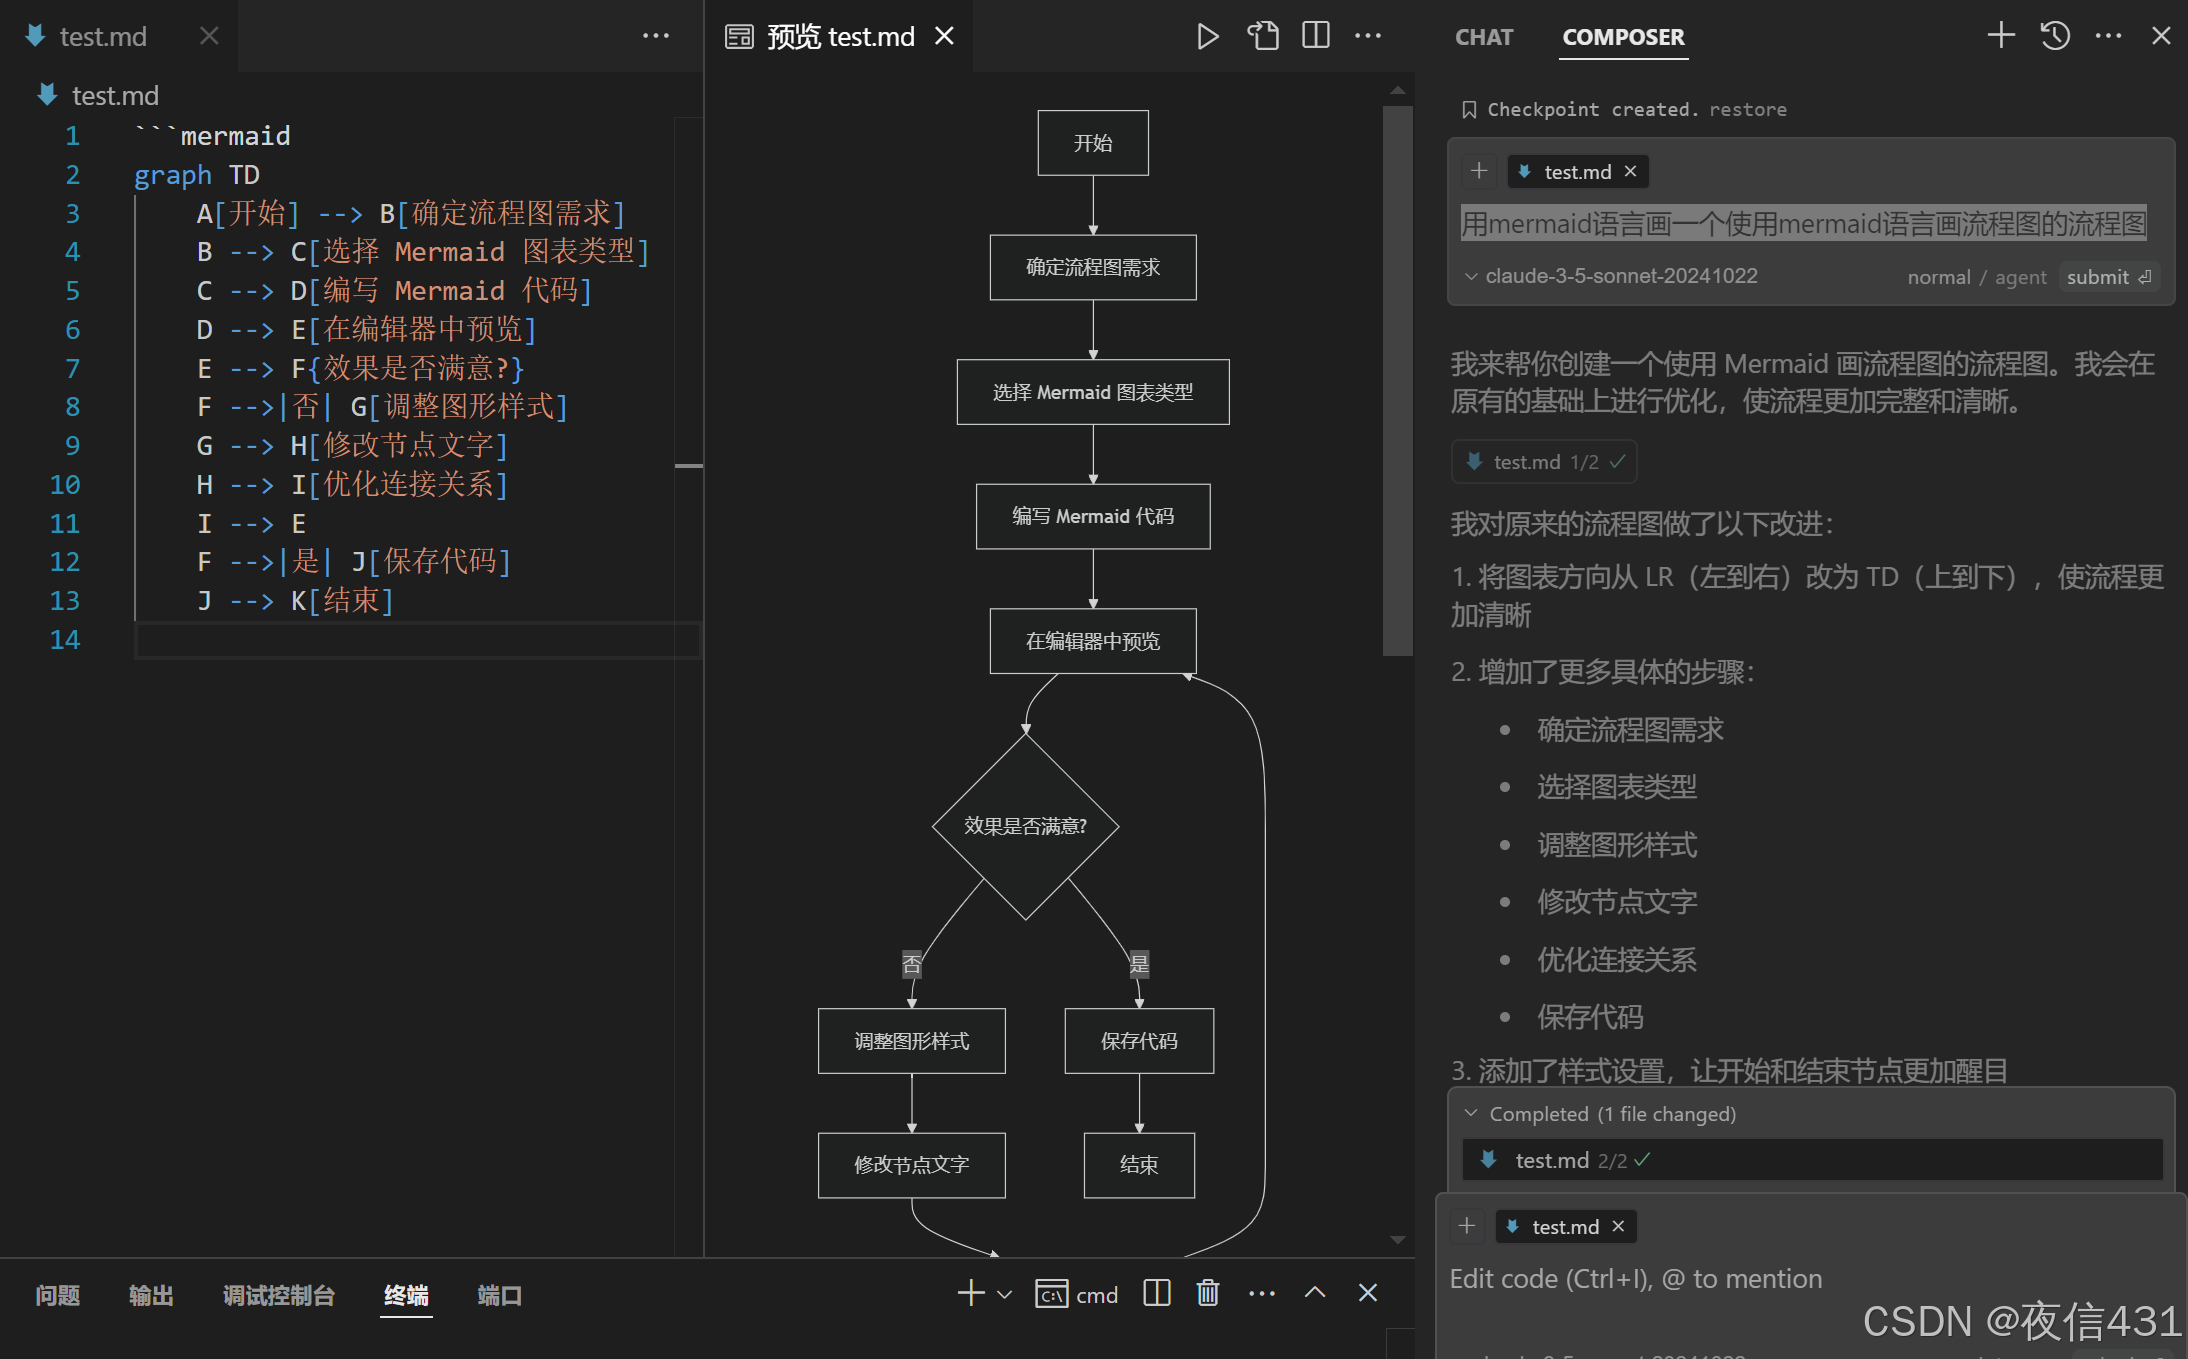2188x1359 pixels.
Task: Switch composer mode to agent
Action: pyautogui.click(x=2020, y=278)
